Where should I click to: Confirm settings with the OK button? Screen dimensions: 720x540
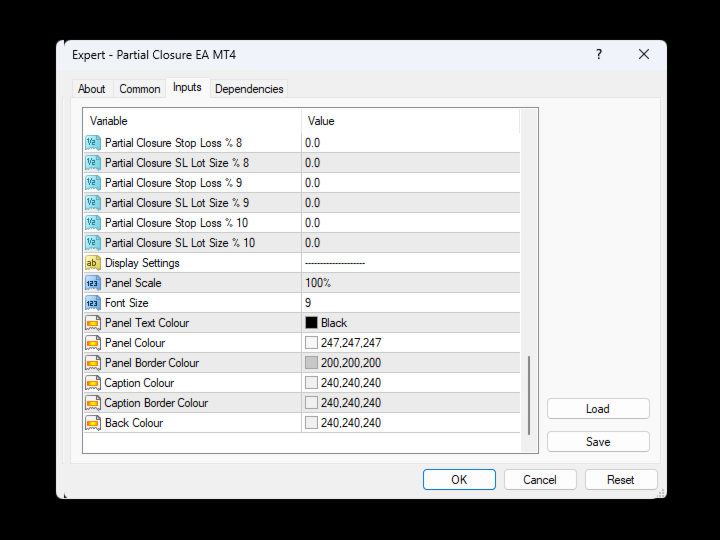459,479
